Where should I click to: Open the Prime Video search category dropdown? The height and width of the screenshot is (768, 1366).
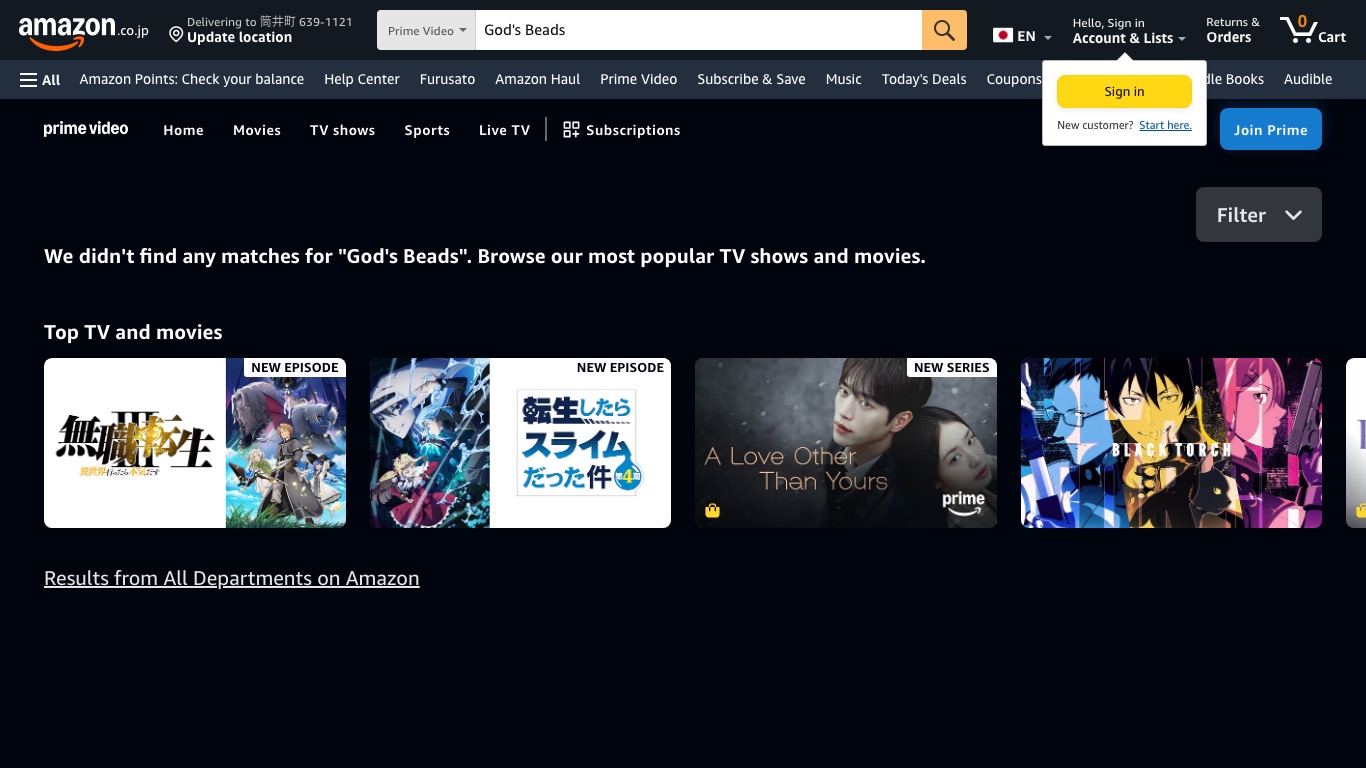[427, 30]
